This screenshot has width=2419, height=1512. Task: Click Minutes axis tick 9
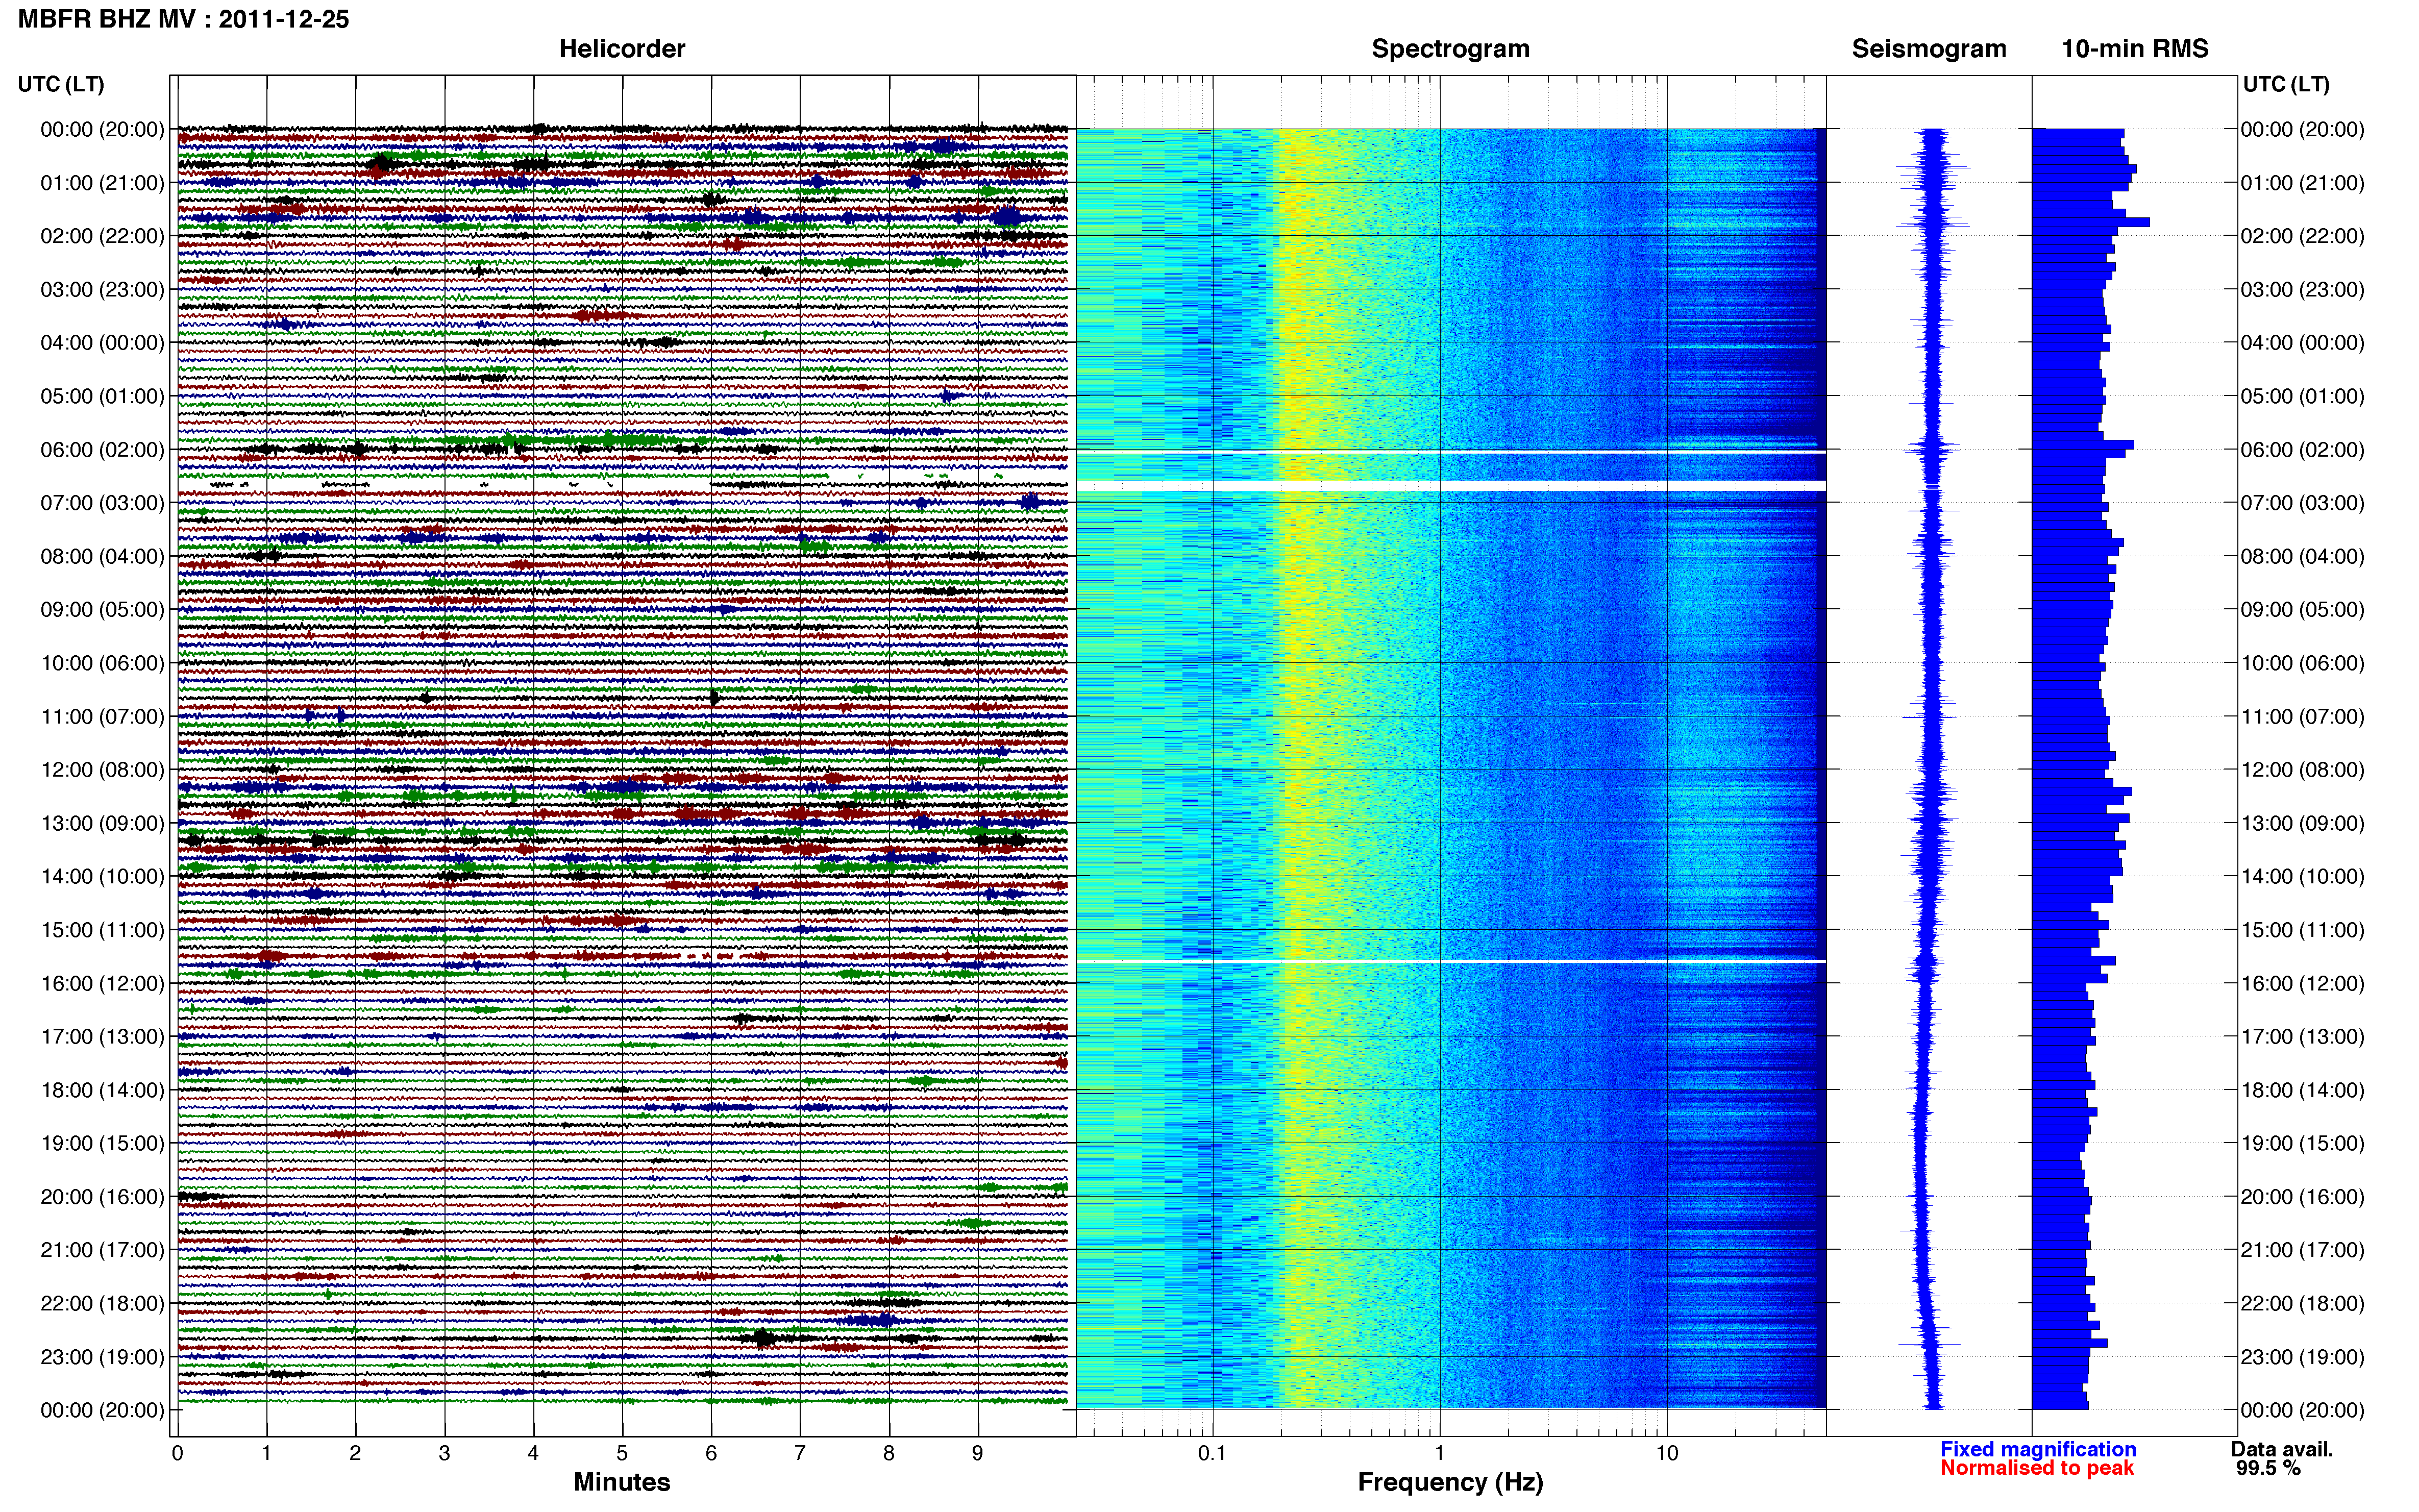point(978,1454)
